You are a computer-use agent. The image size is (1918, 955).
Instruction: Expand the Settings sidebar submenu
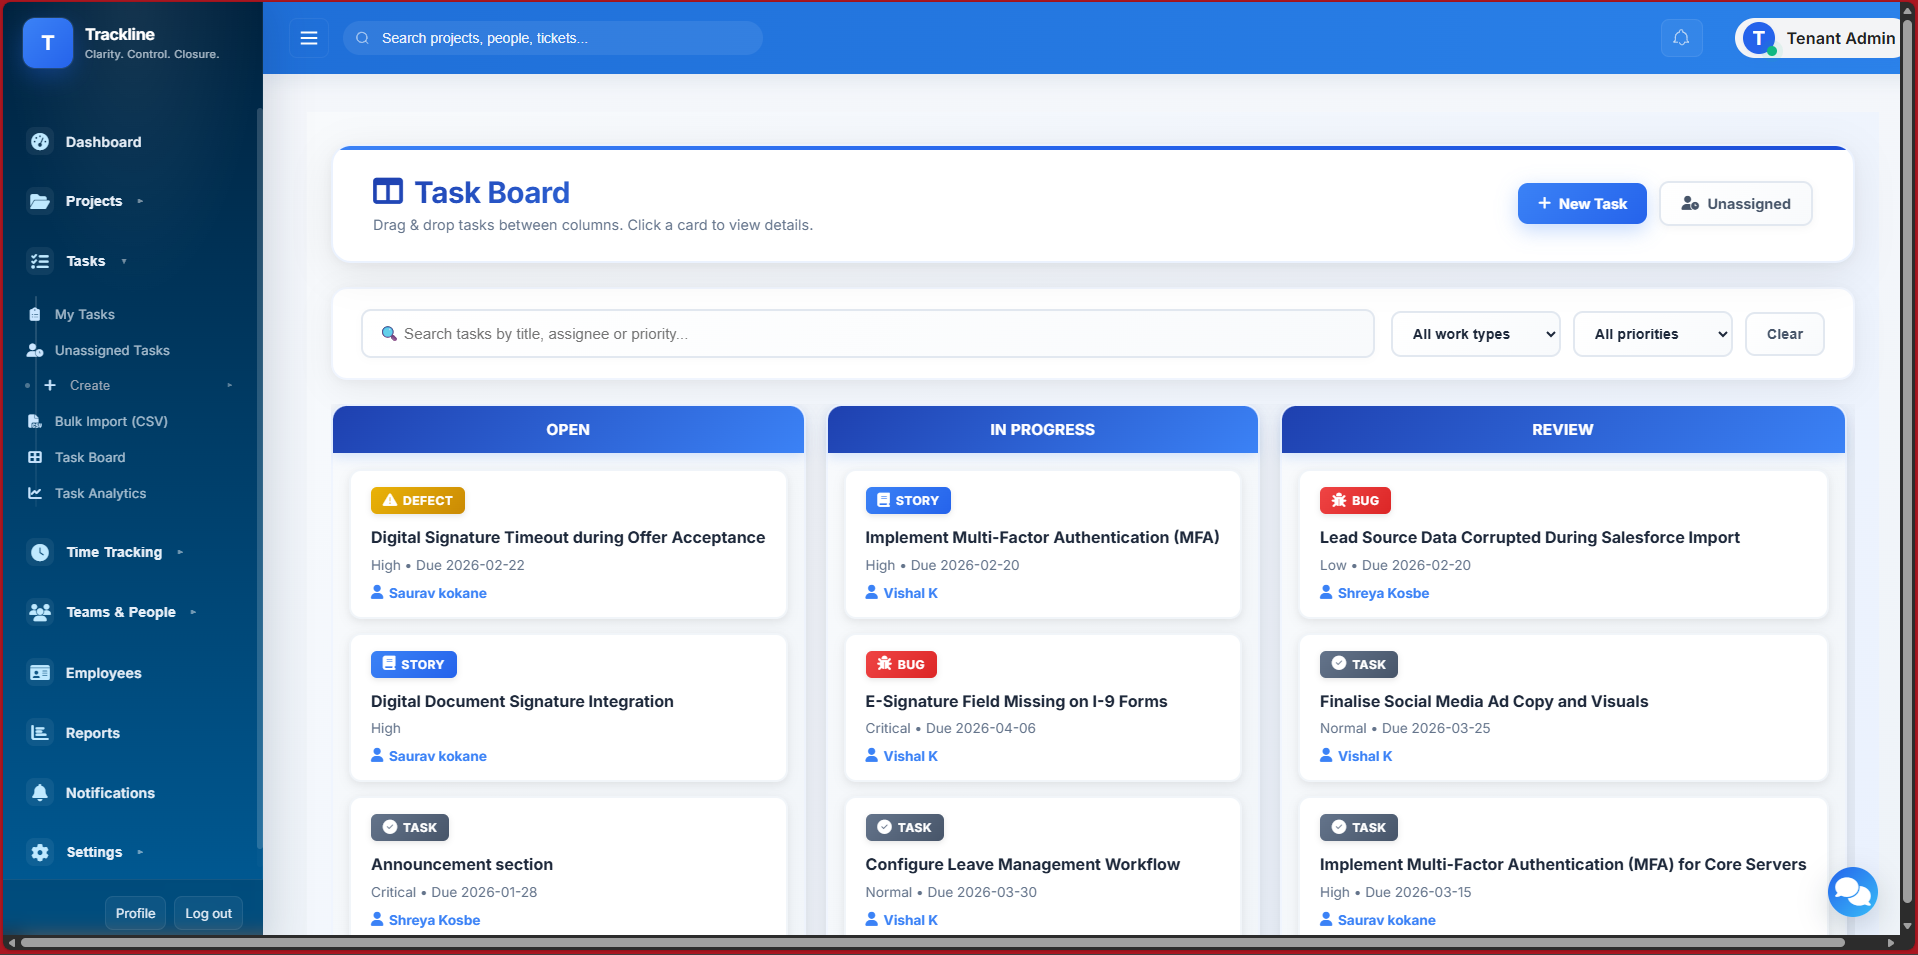click(x=94, y=852)
